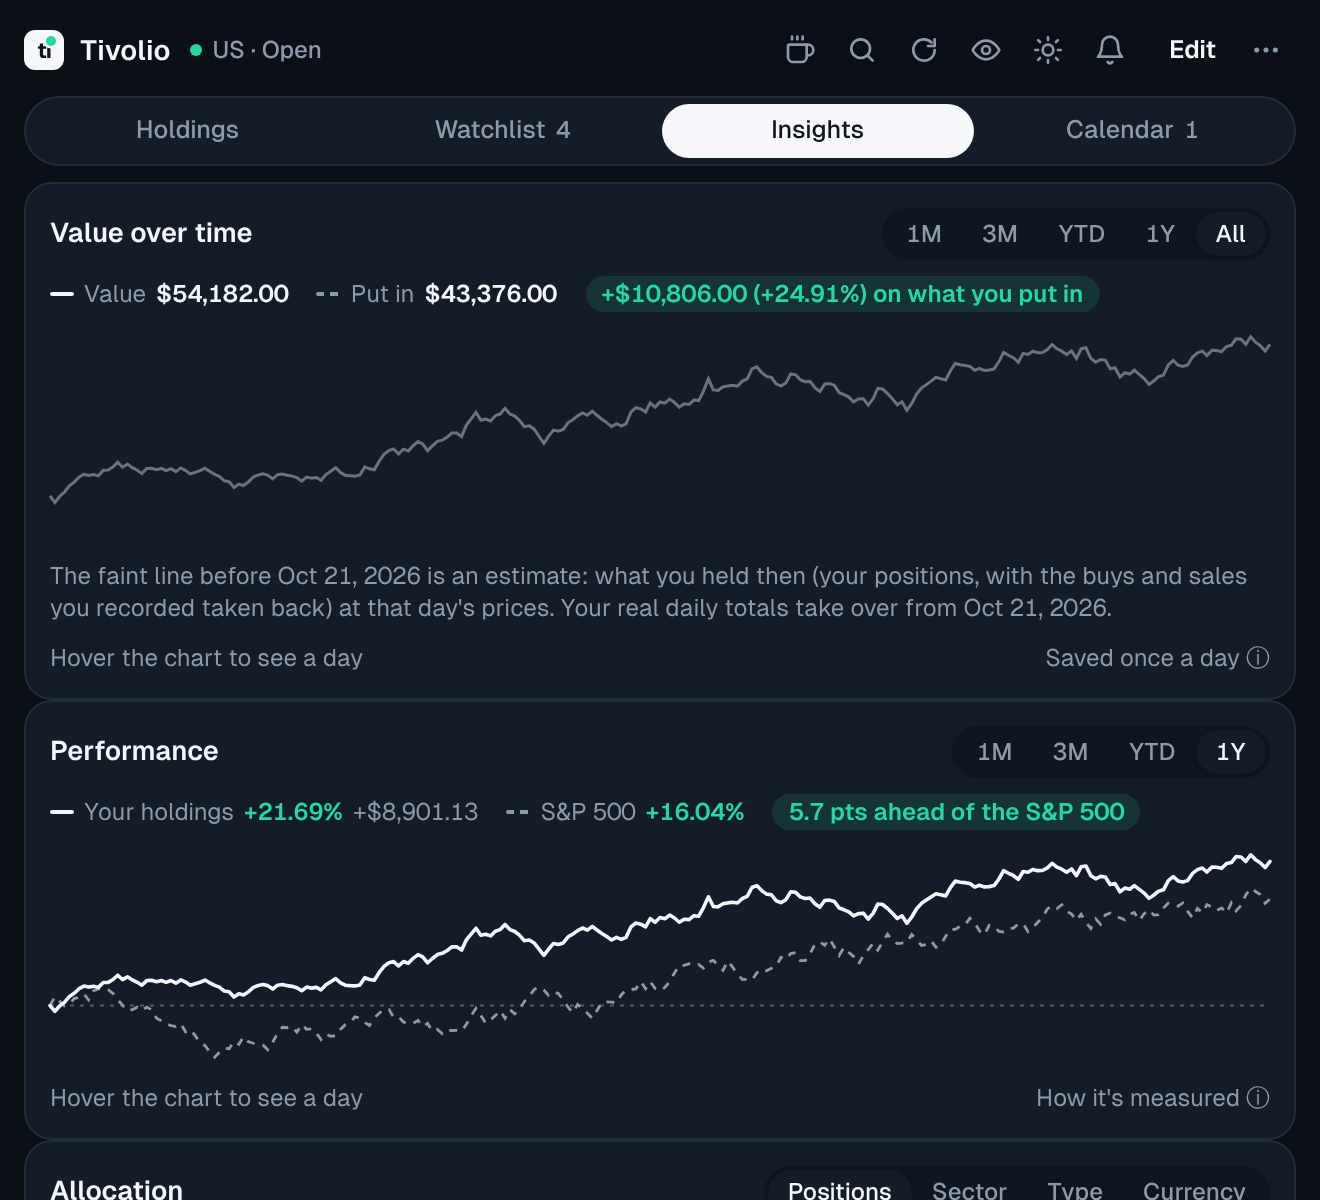Click the +$10,806.00 gain badge
The image size is (1320, 1200).
point(842,294)
